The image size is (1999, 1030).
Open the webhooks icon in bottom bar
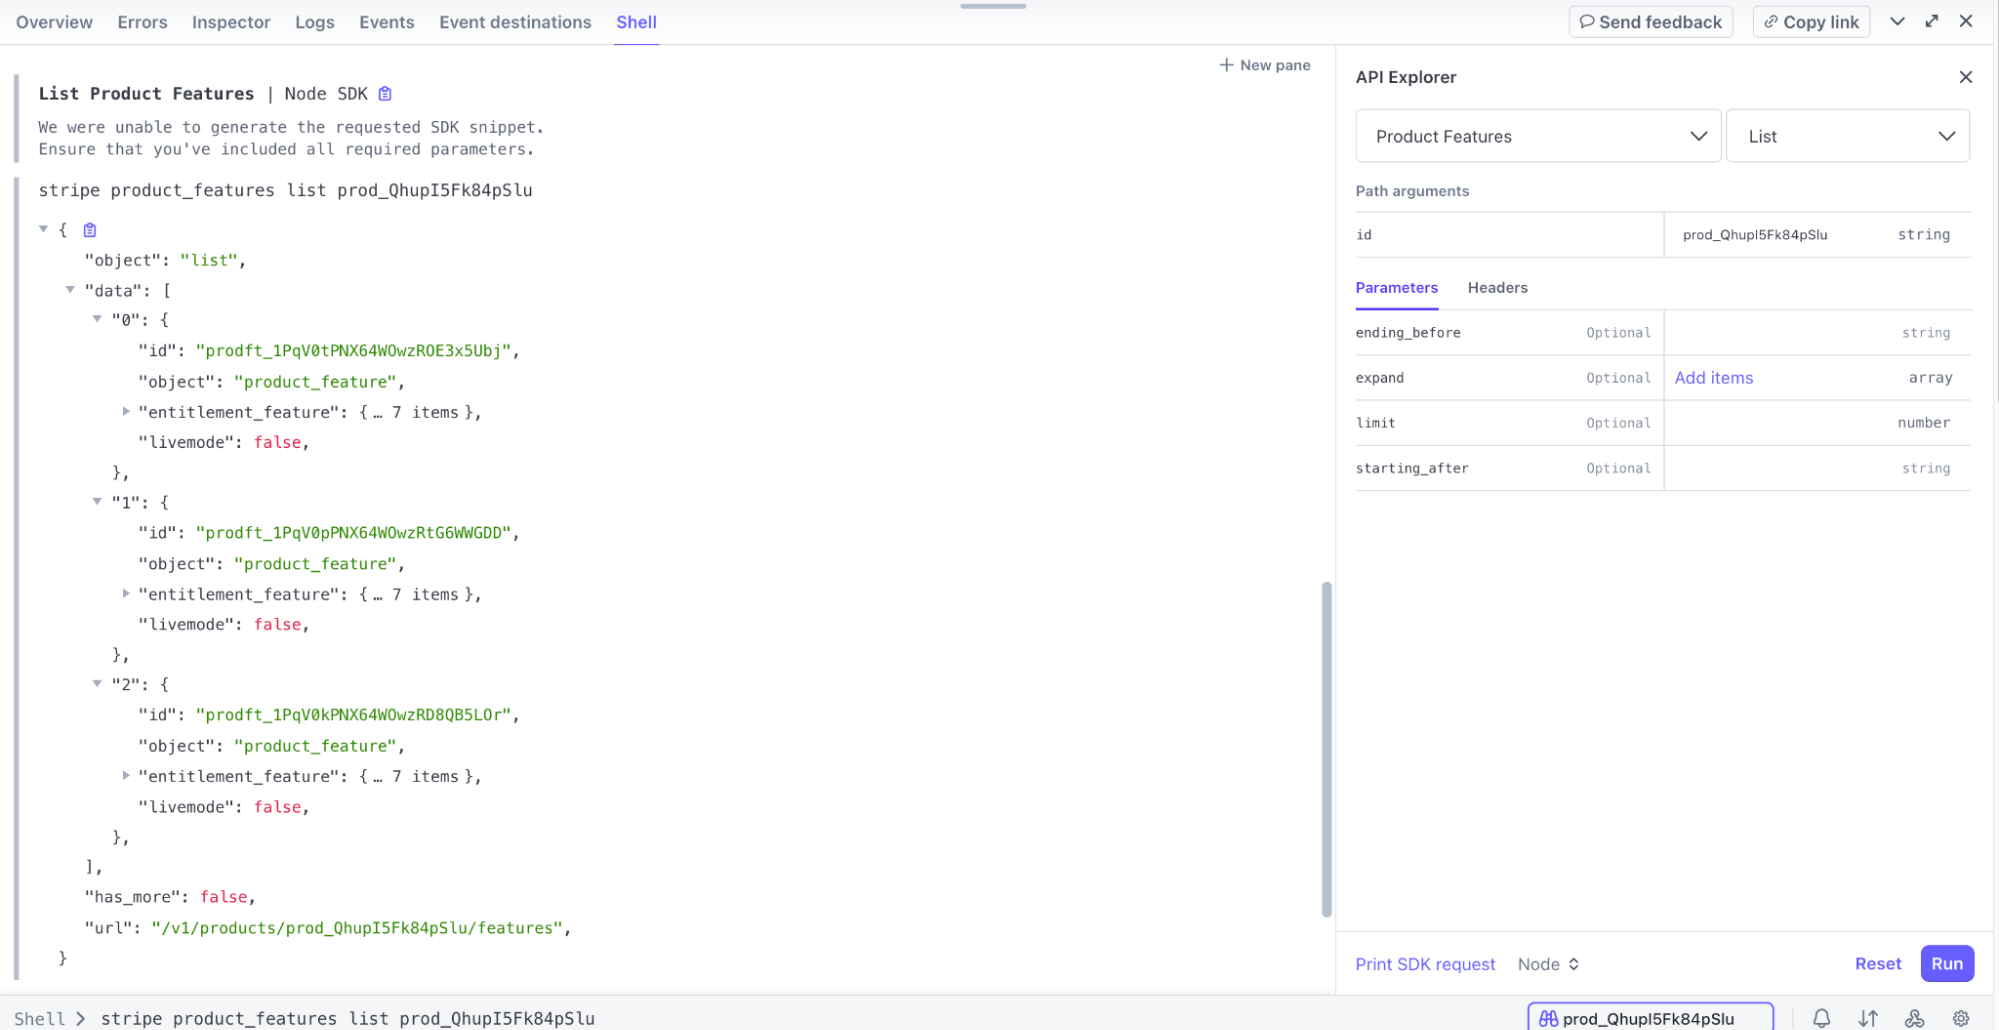coord(1914,1018)
